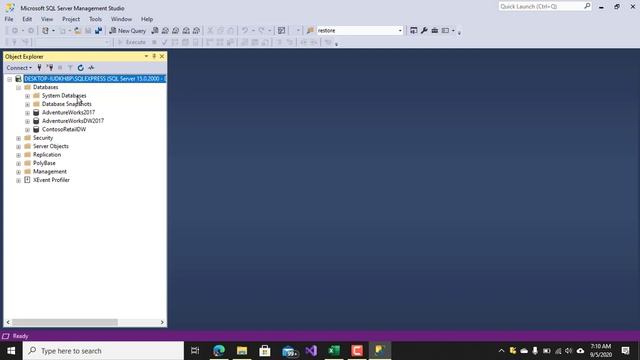Open Object Explorer window position dropdown arrow
The image size is (640, 360).
(x=146, y=56)
